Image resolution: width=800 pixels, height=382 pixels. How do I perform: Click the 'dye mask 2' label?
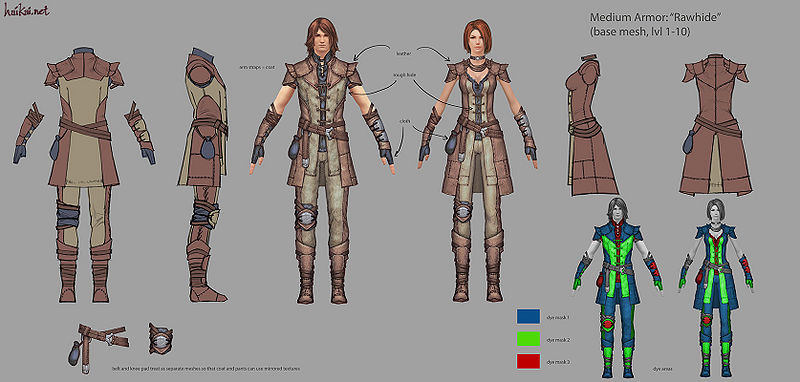[x=558, y=340]
